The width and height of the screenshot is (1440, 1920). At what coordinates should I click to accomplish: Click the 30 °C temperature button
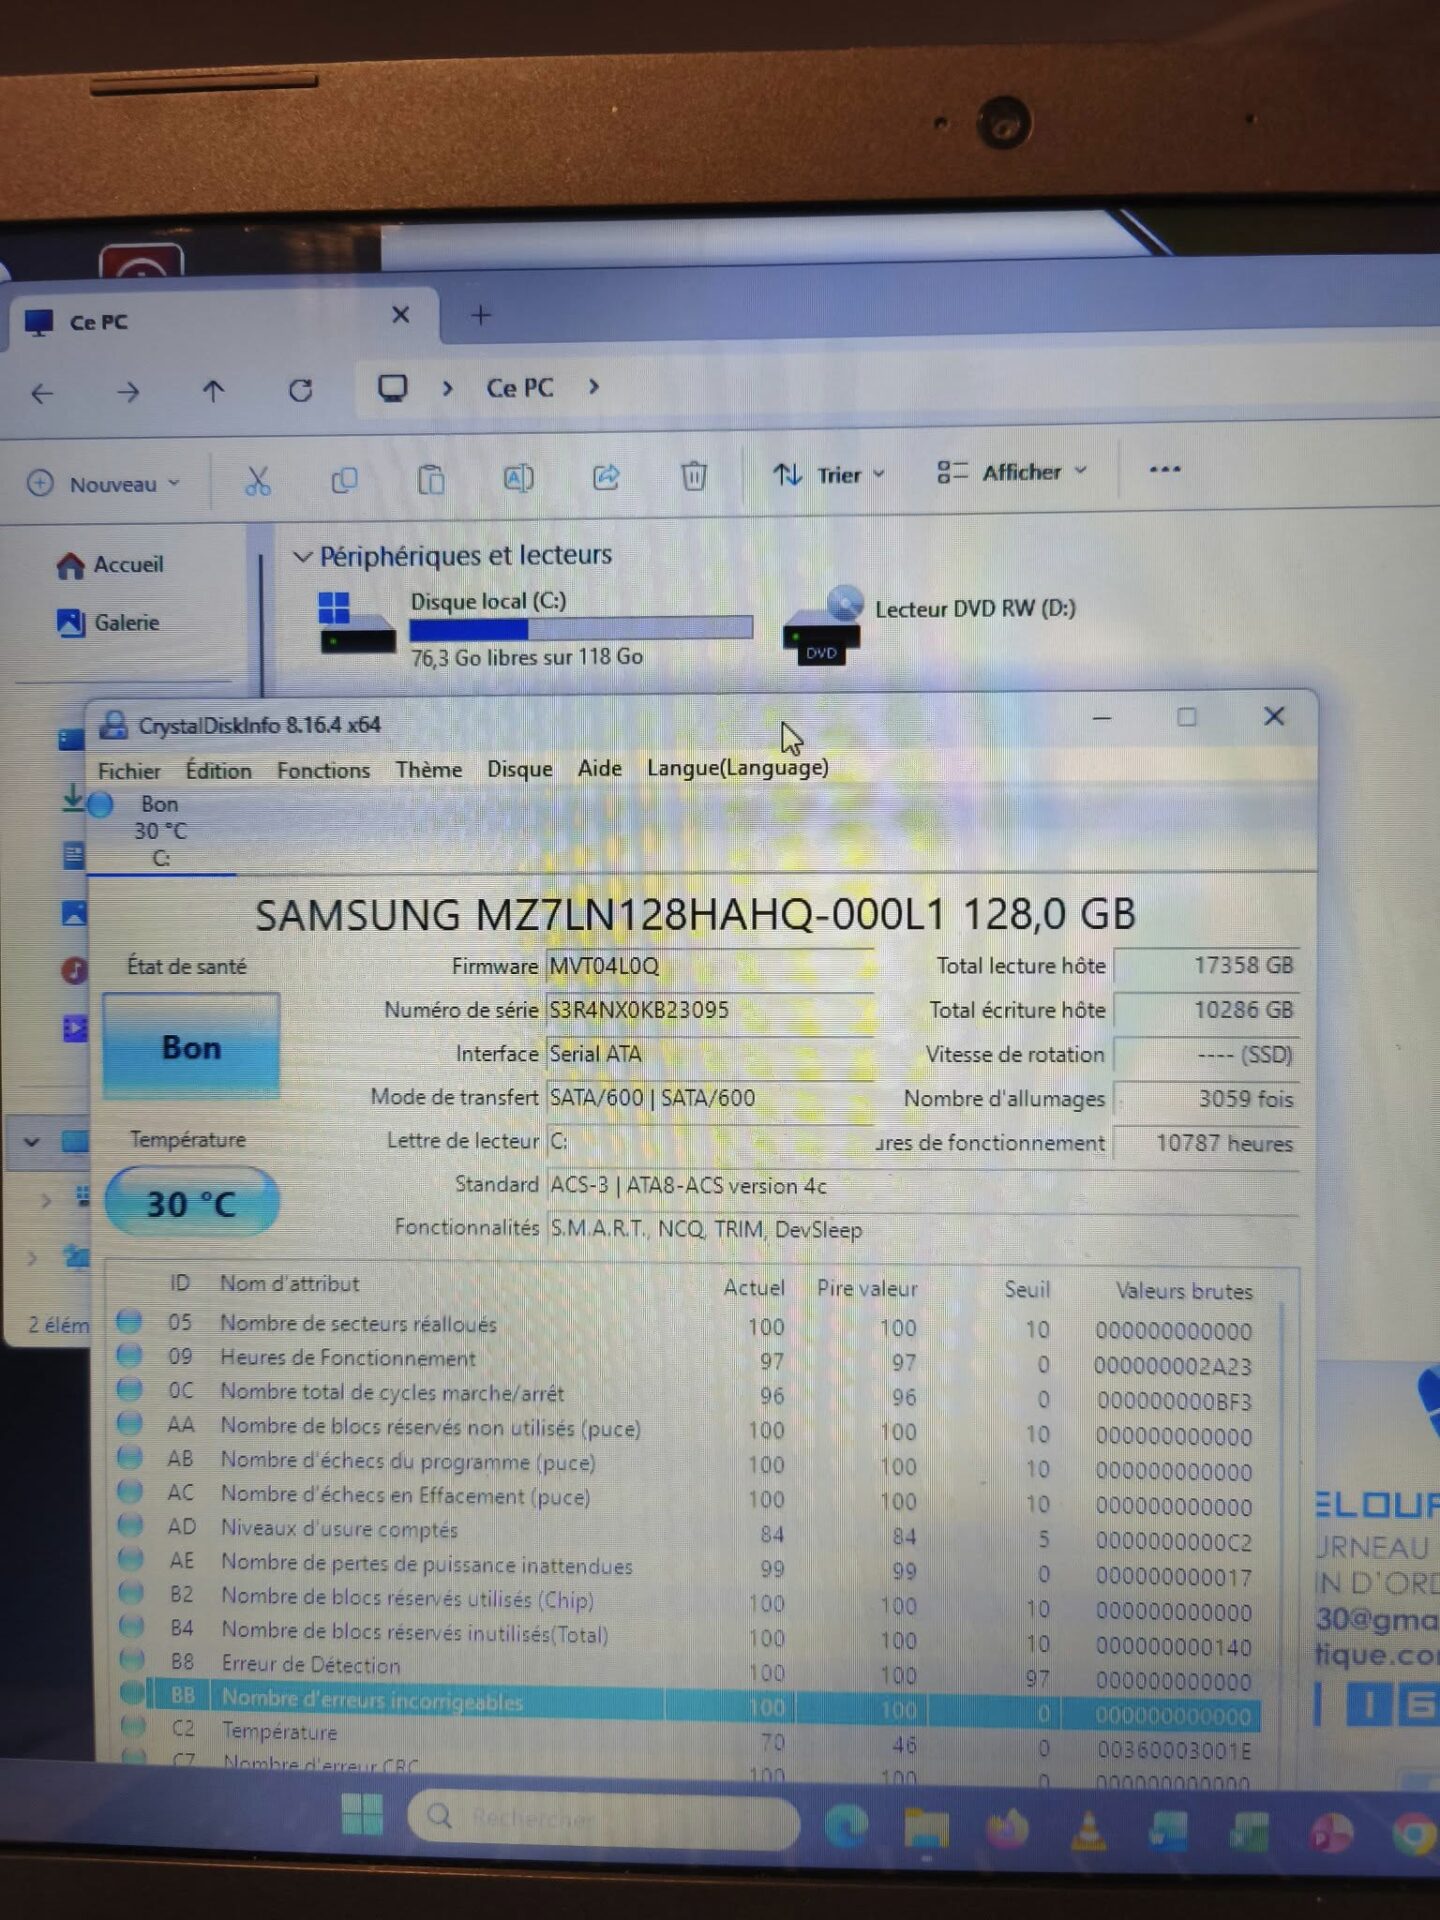[x=191, y=1203]
